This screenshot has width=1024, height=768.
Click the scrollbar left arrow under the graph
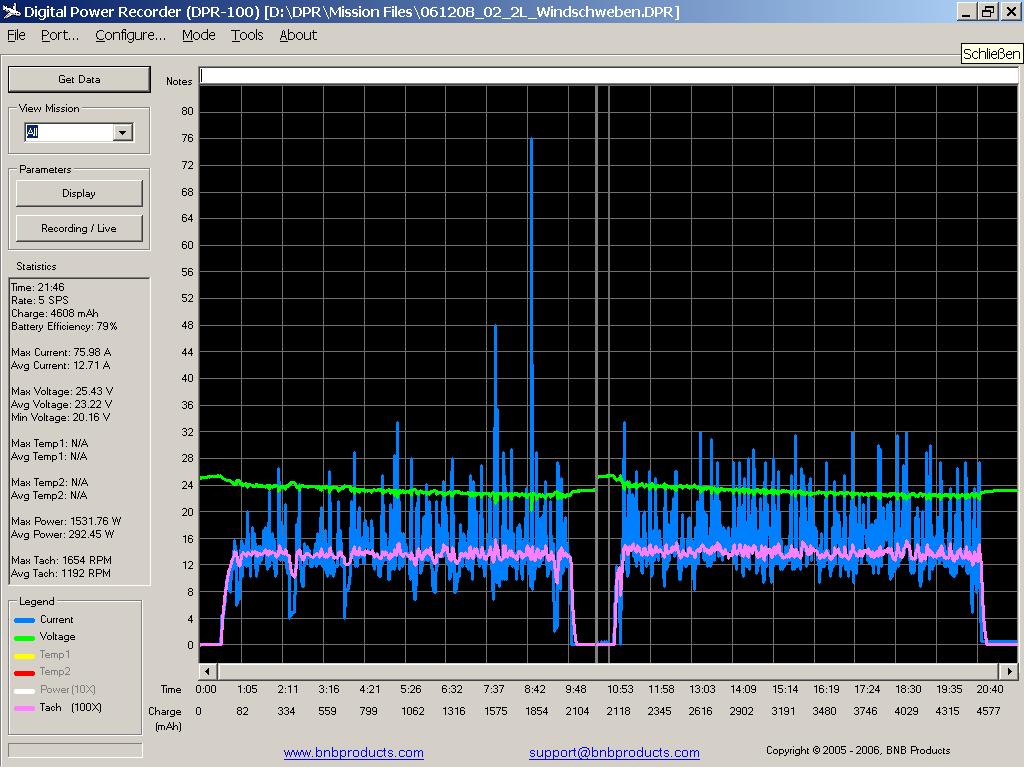[x=208, y=671]
